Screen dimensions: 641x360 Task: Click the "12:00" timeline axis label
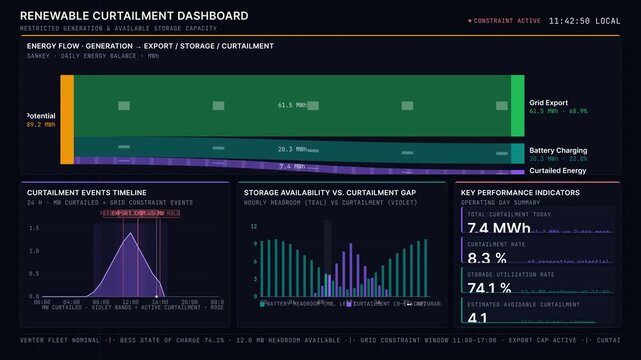coord(130,302)
